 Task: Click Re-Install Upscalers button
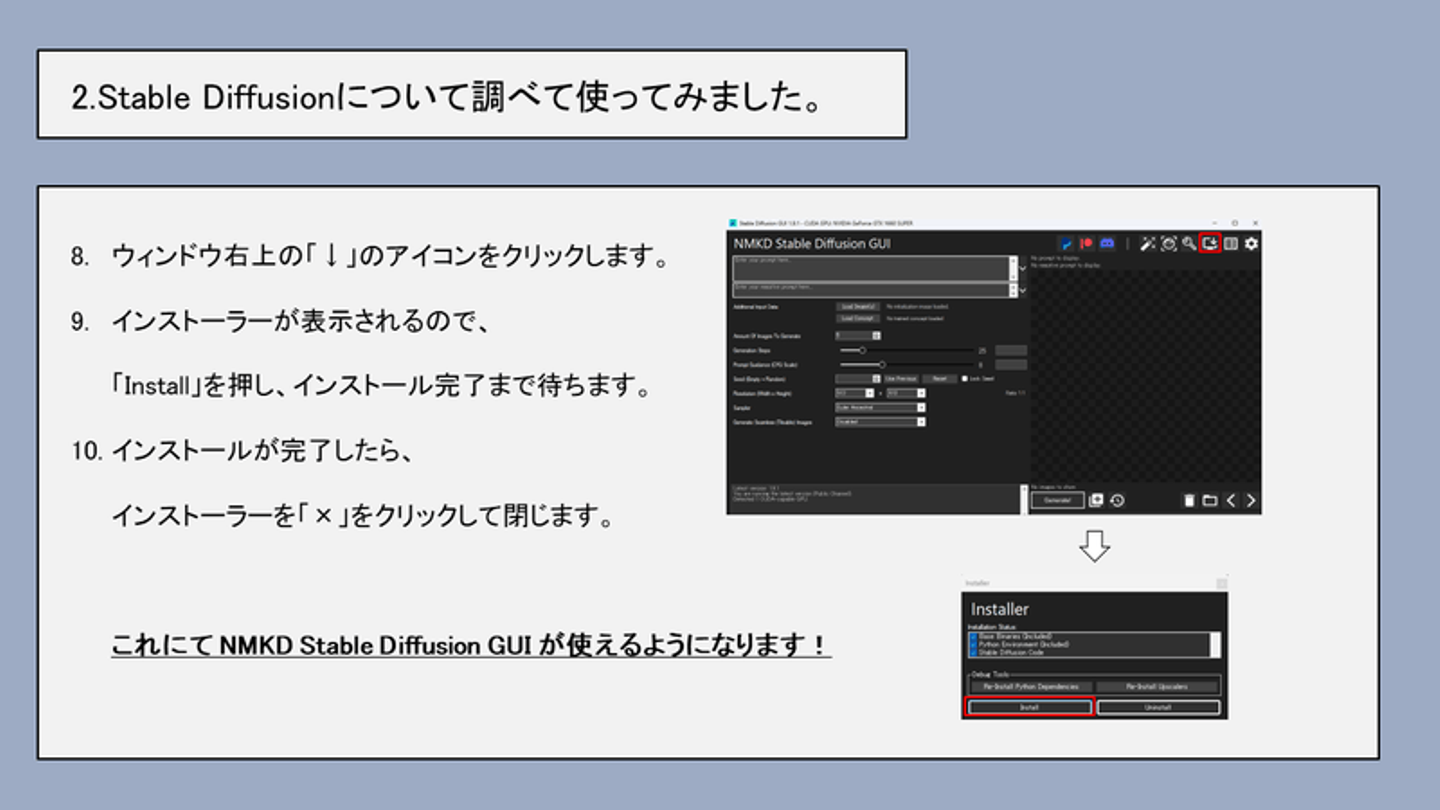coord(1157,687)
